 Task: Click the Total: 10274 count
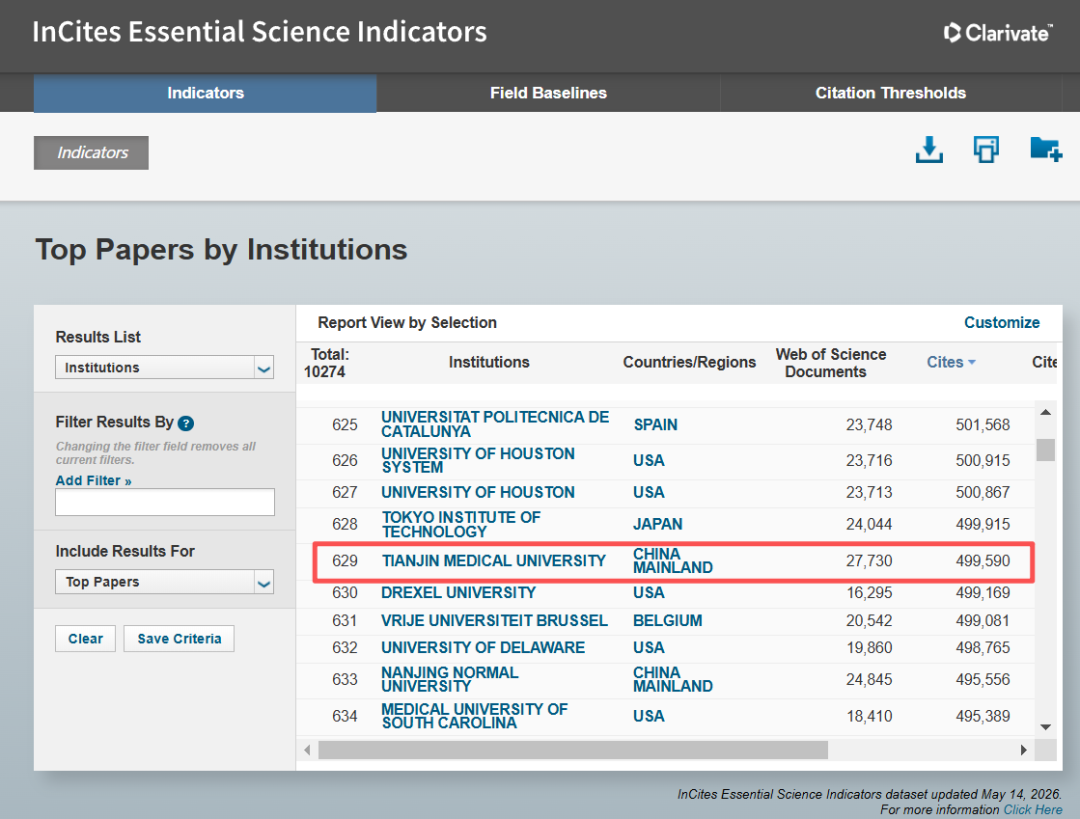pos(326,363)
